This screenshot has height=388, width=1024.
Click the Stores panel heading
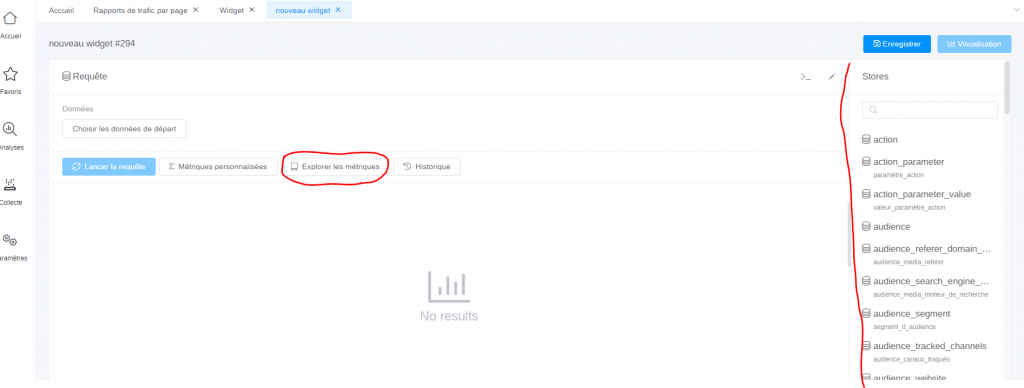[875, 76]
